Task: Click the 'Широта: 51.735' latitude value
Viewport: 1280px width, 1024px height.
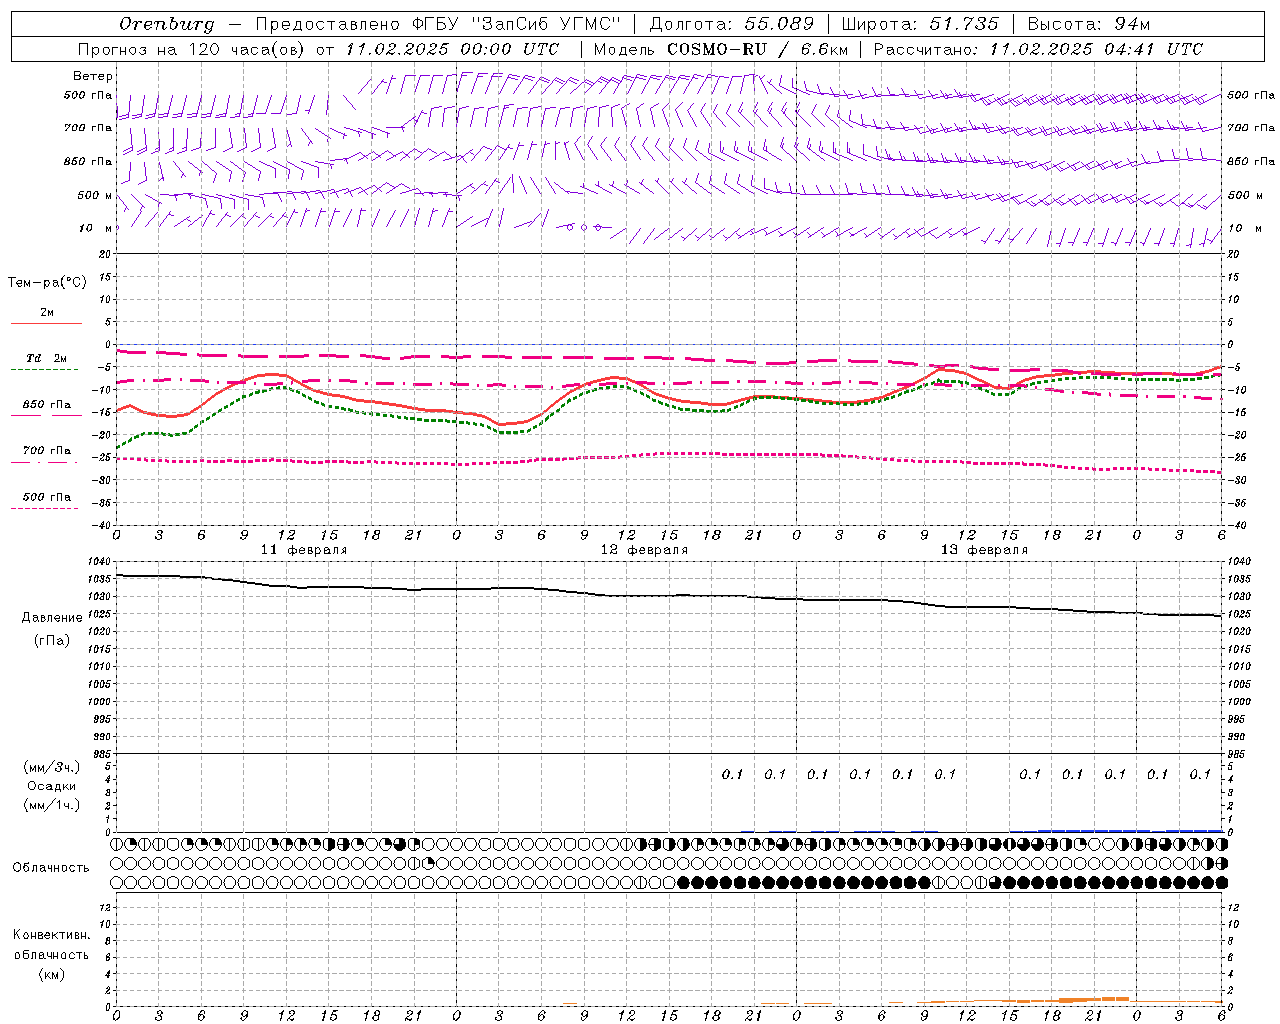Action: point(921,24)
